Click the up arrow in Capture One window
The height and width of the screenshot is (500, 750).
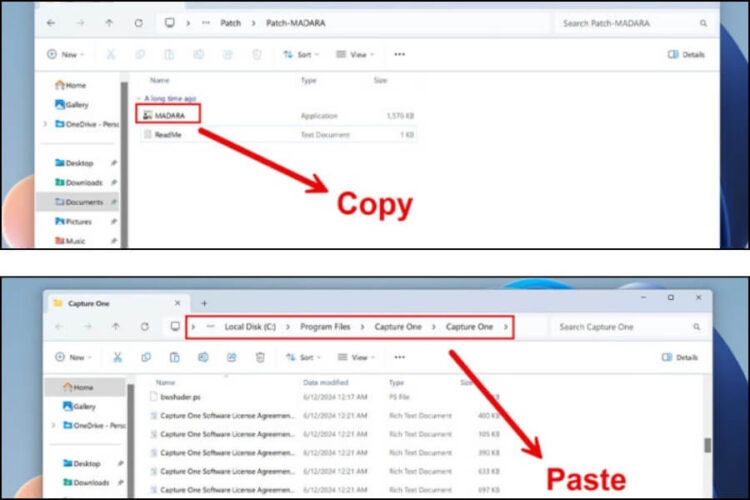(x=116, y=327)
